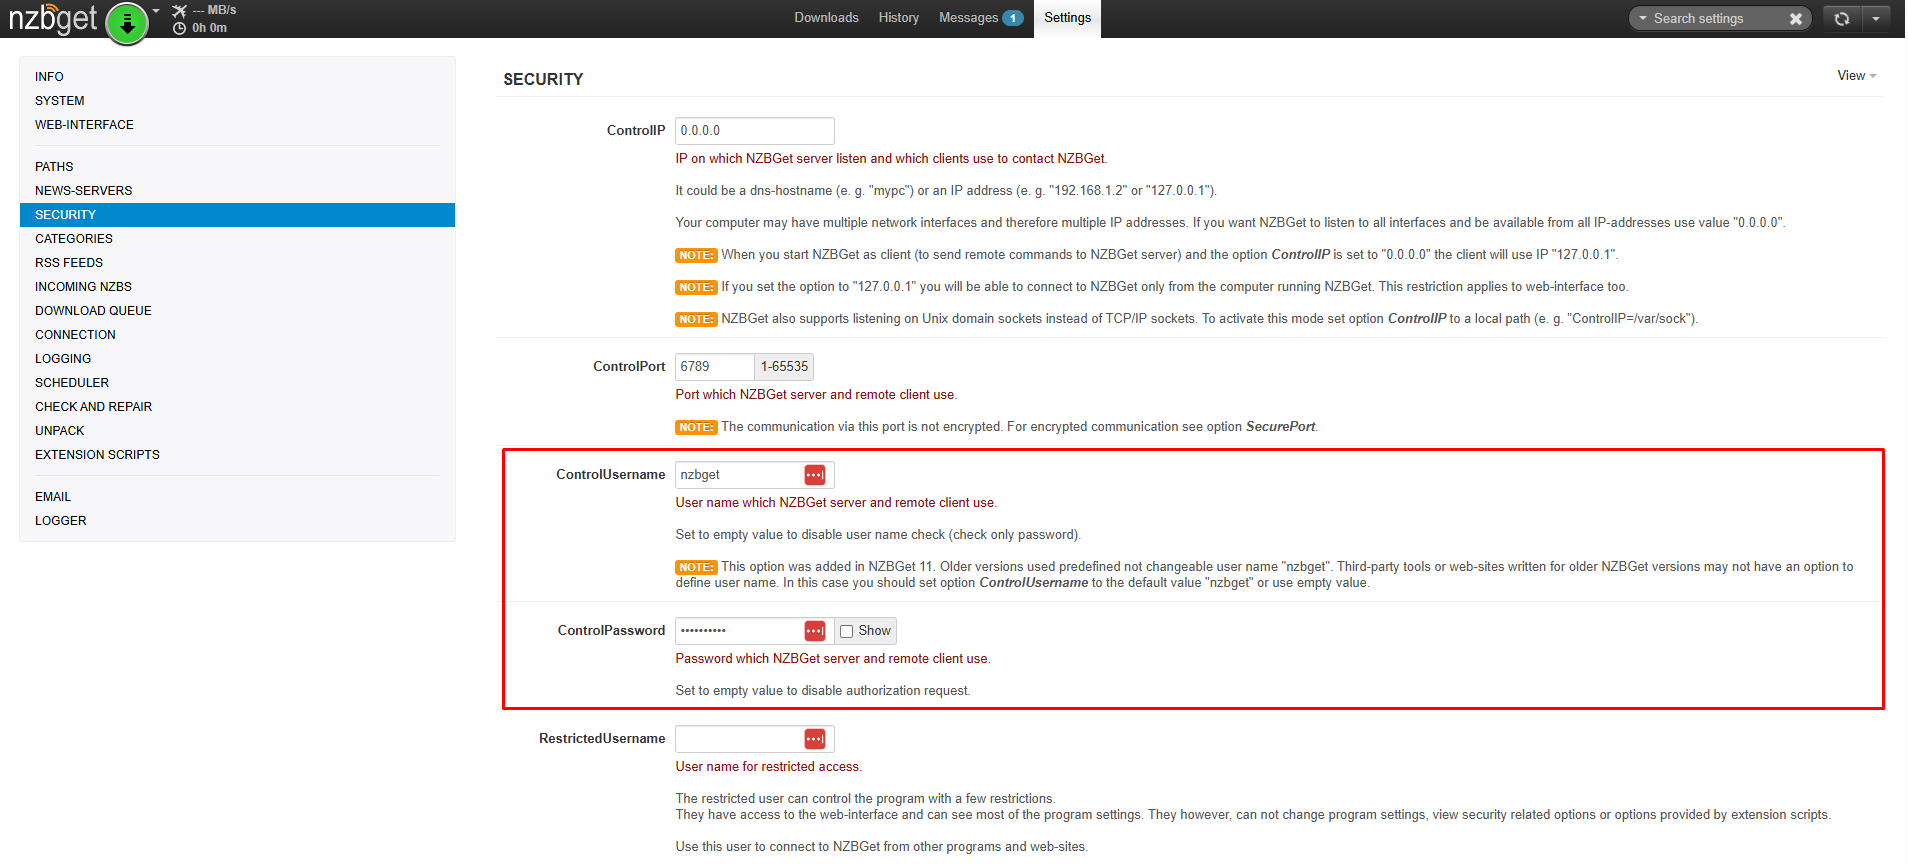Click the refresh icon button
This screenshot has width=1908, height=864.
coord(1842,18)
